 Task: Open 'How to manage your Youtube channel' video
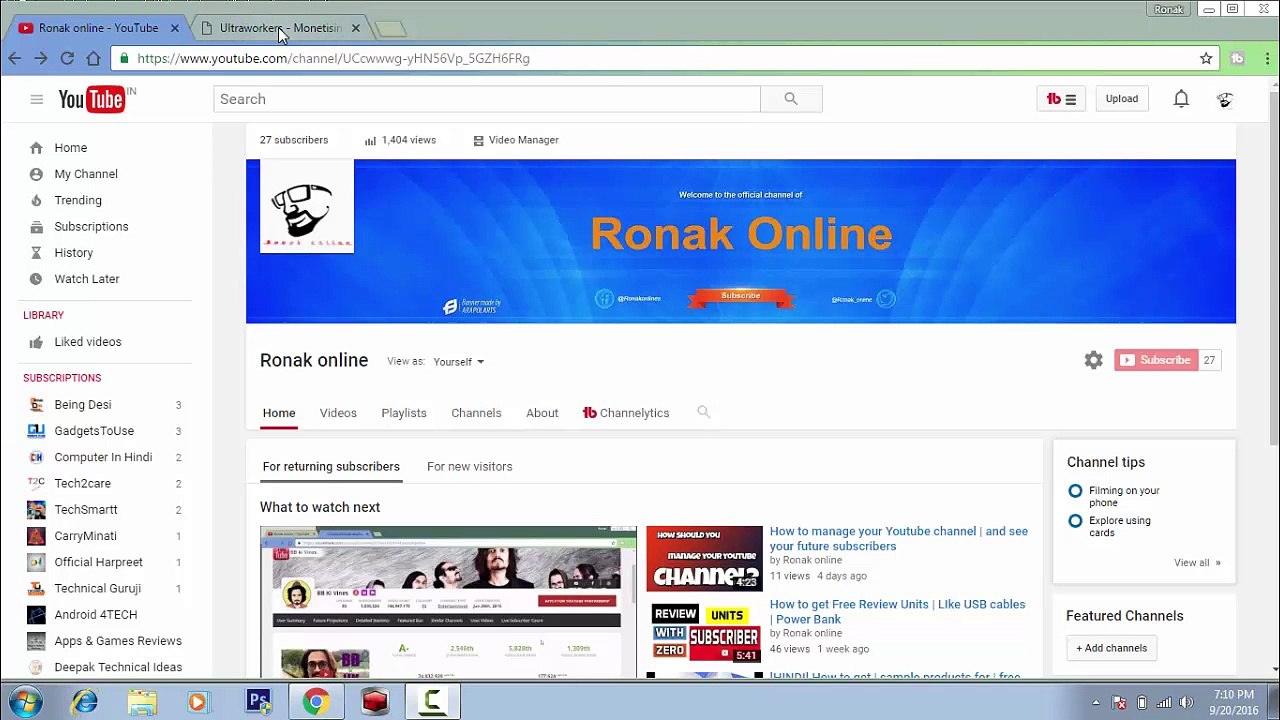coord(898,538)
